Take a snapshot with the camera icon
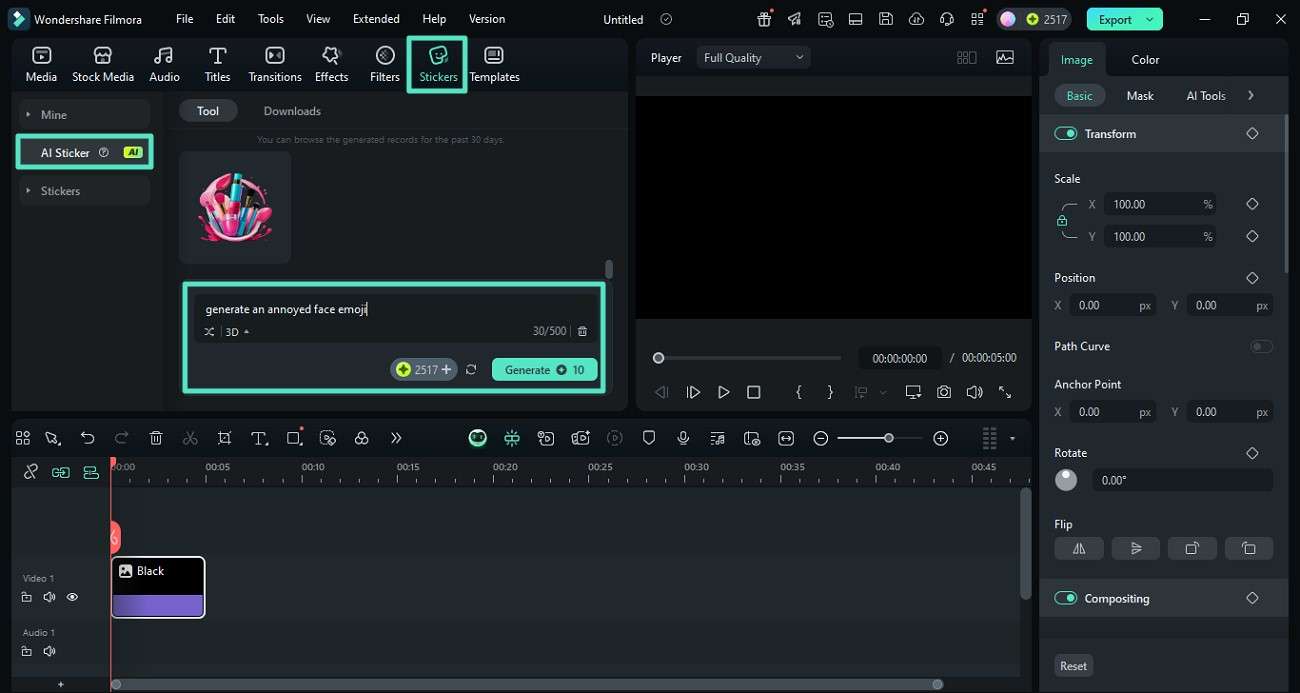 point(944,393)
